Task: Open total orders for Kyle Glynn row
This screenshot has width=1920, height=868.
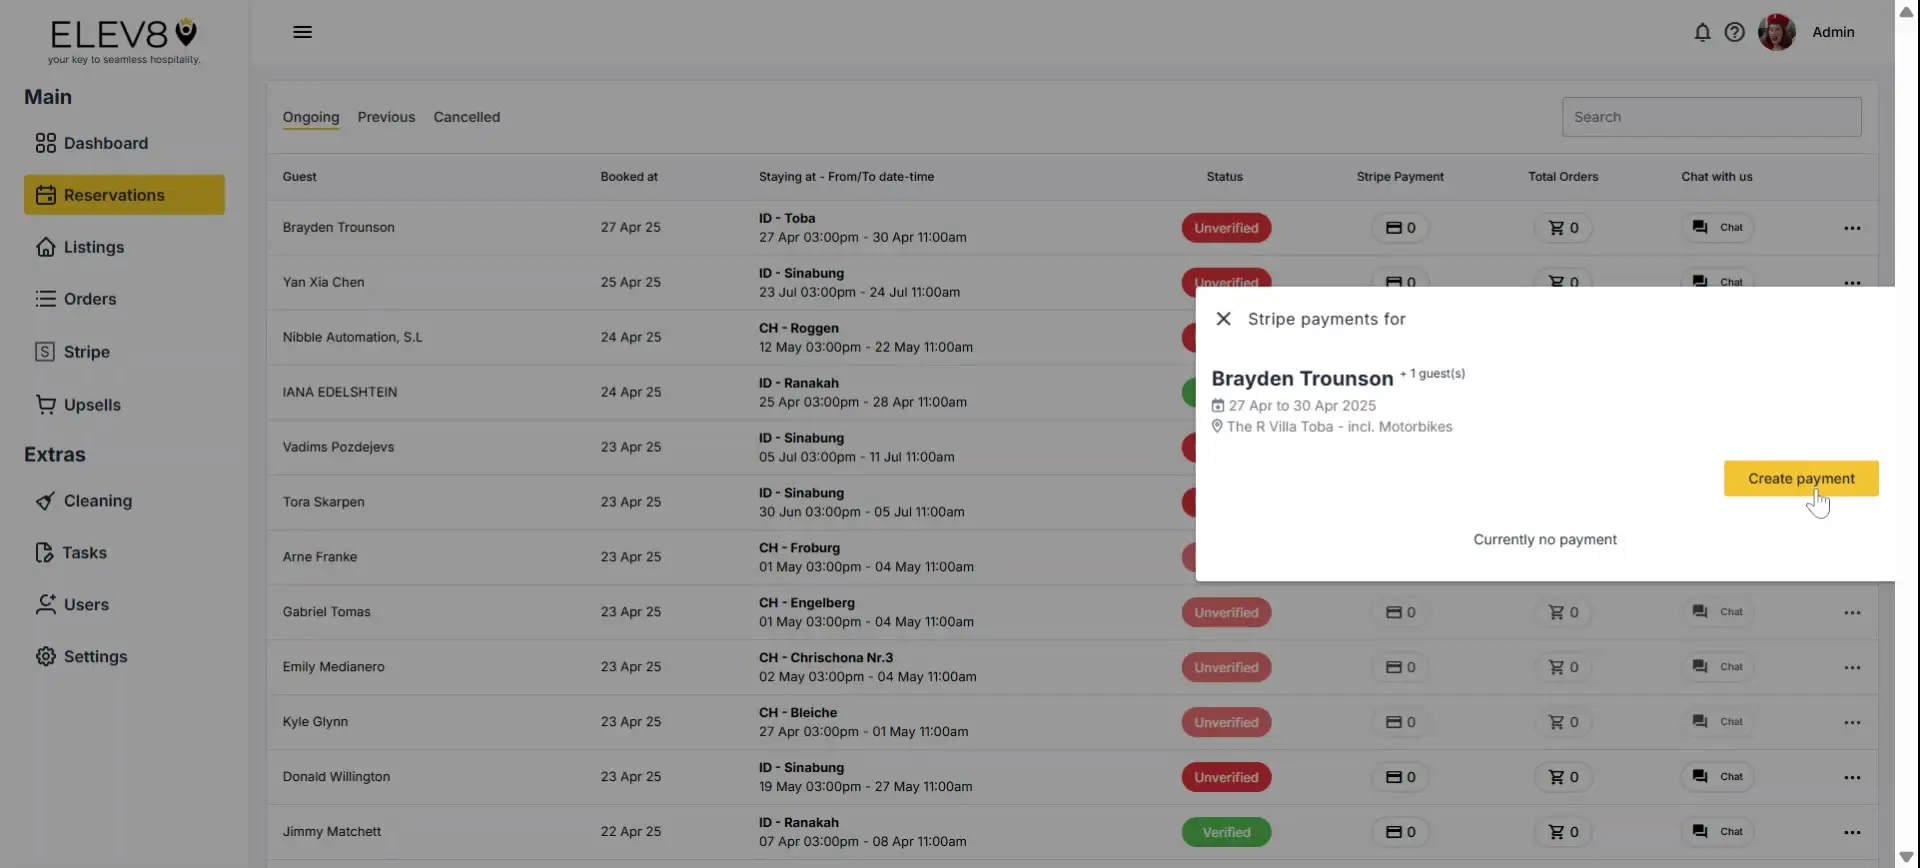Action: click(x=1563, y=722)
